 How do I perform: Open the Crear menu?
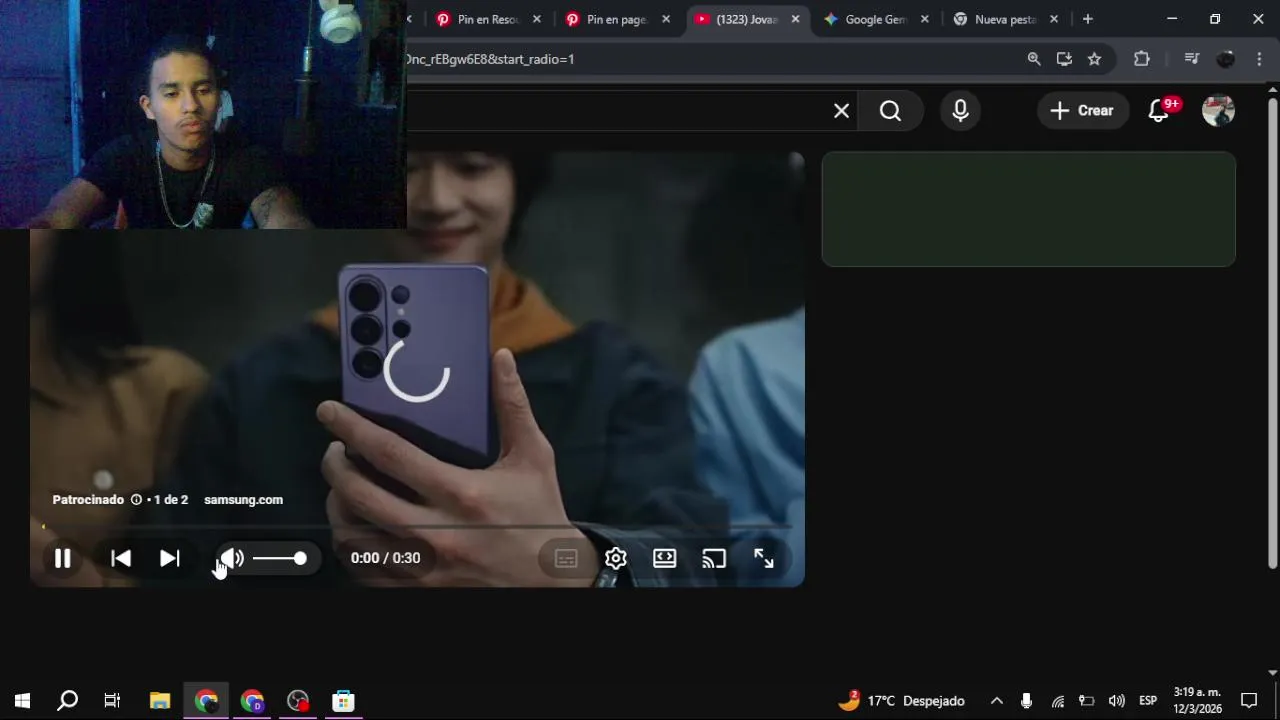[x=1082, y=111]
